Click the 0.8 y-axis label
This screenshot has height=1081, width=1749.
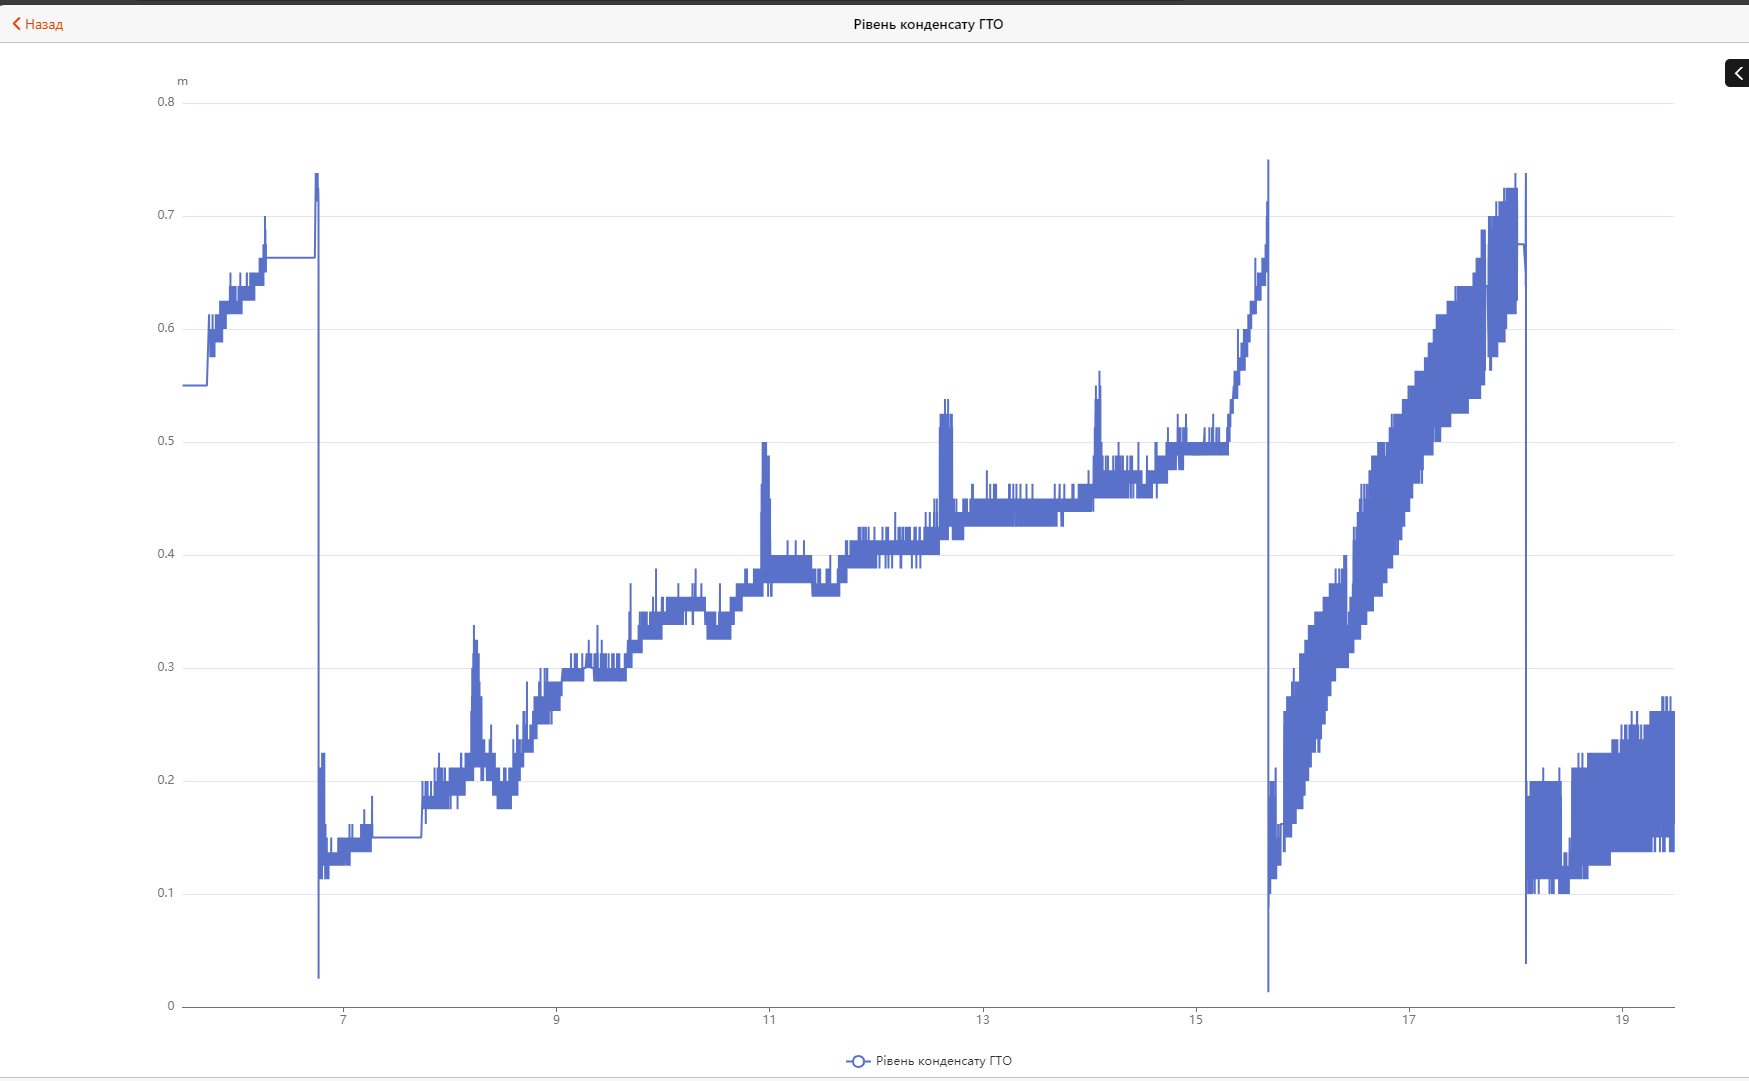point(165,102)
